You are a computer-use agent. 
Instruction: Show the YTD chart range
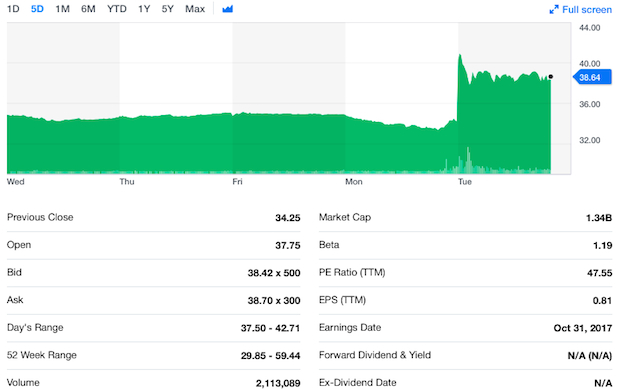click(x=117, y=9)
